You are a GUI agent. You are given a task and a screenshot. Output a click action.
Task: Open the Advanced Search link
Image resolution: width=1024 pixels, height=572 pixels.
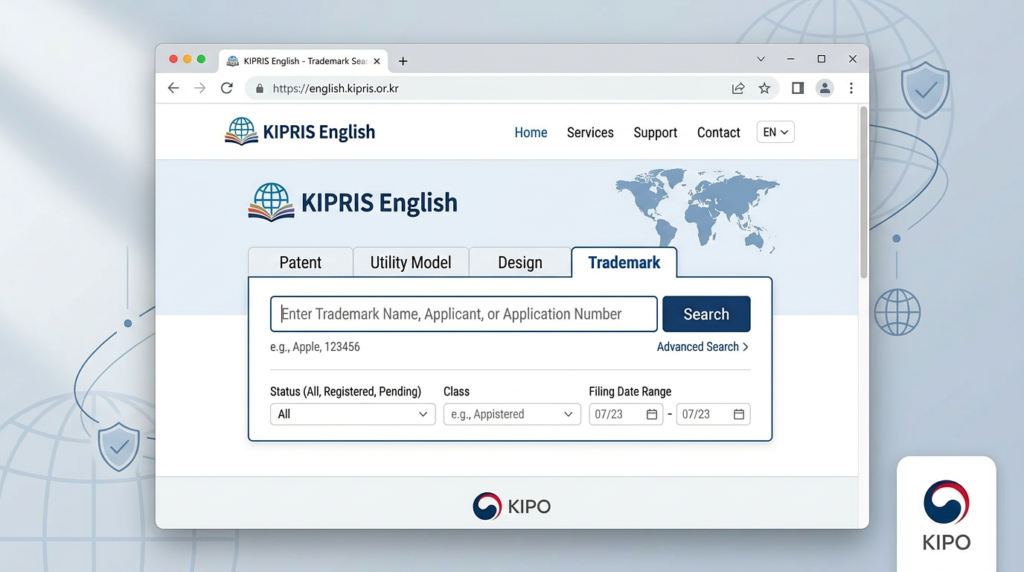703,347
